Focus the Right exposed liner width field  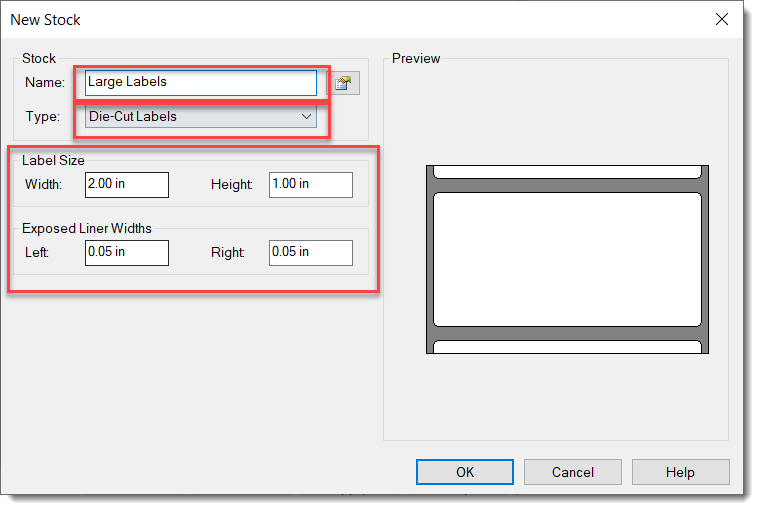tap(310, 253)
